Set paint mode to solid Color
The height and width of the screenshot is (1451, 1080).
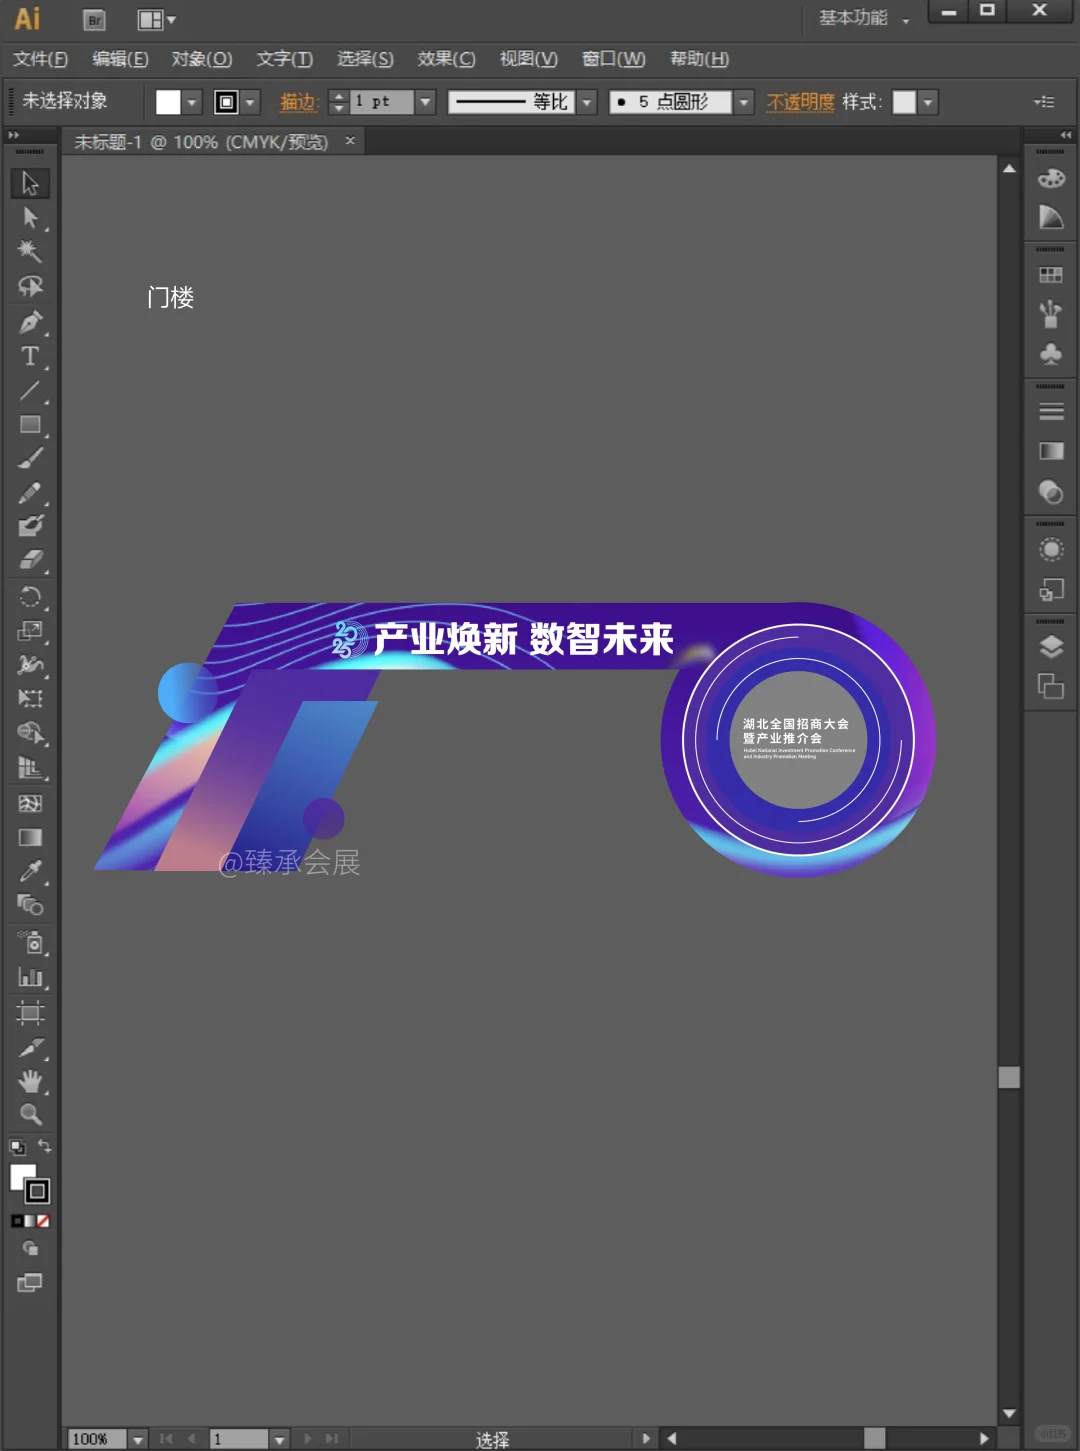[17, 1221]
